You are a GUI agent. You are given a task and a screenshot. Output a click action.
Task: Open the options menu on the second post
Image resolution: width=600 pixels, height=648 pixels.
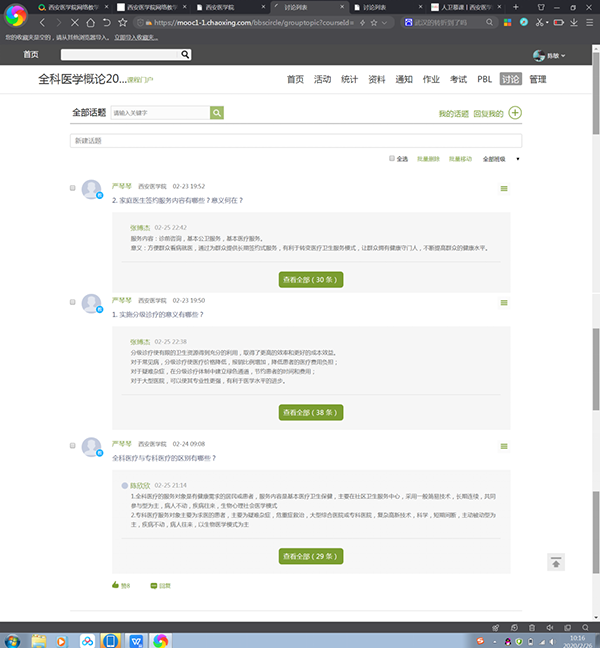pos(503,301)
